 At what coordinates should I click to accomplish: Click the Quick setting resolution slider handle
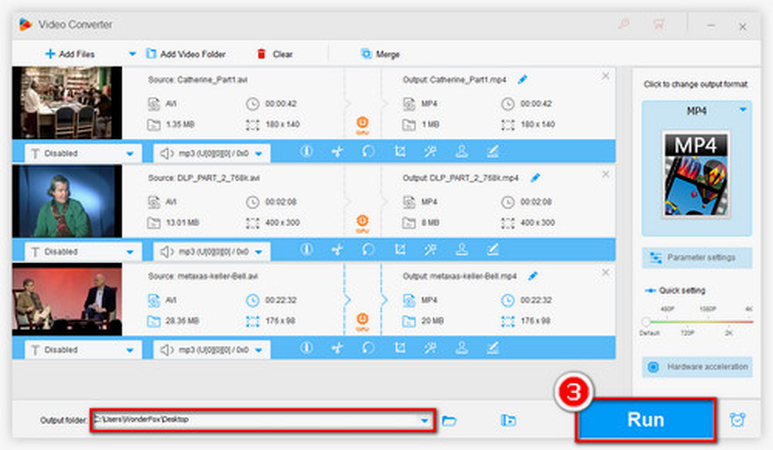point(646,322)
